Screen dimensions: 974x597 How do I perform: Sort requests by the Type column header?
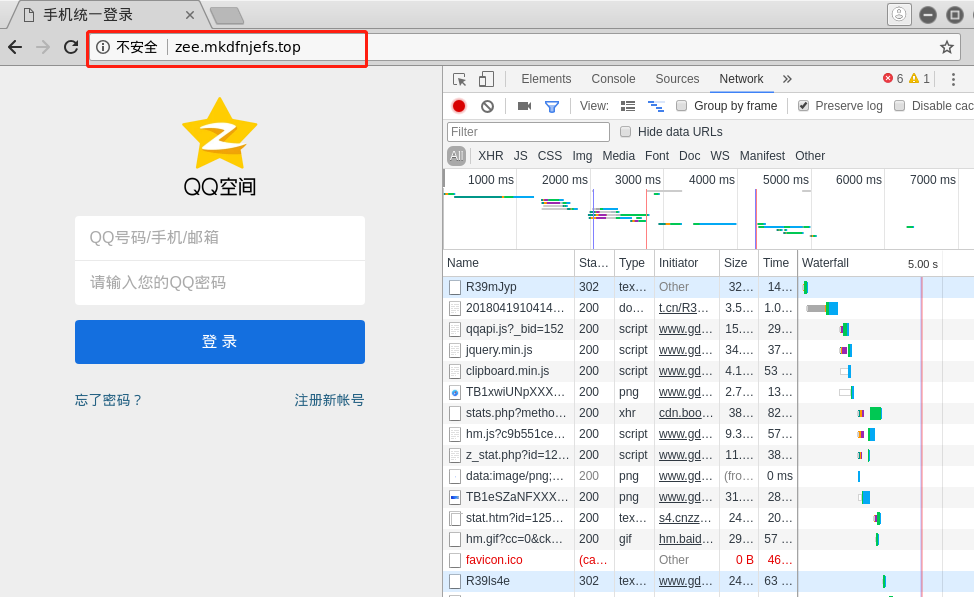[634, 263]
